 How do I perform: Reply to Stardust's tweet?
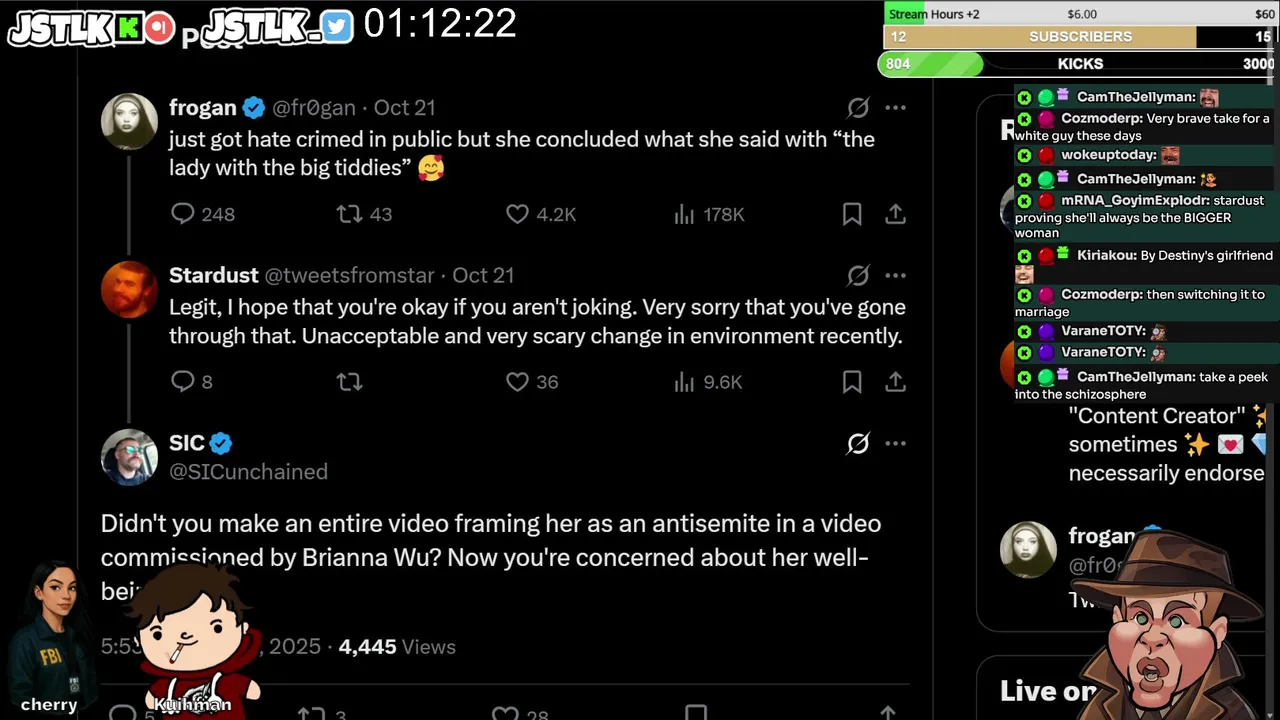point(183,381)
